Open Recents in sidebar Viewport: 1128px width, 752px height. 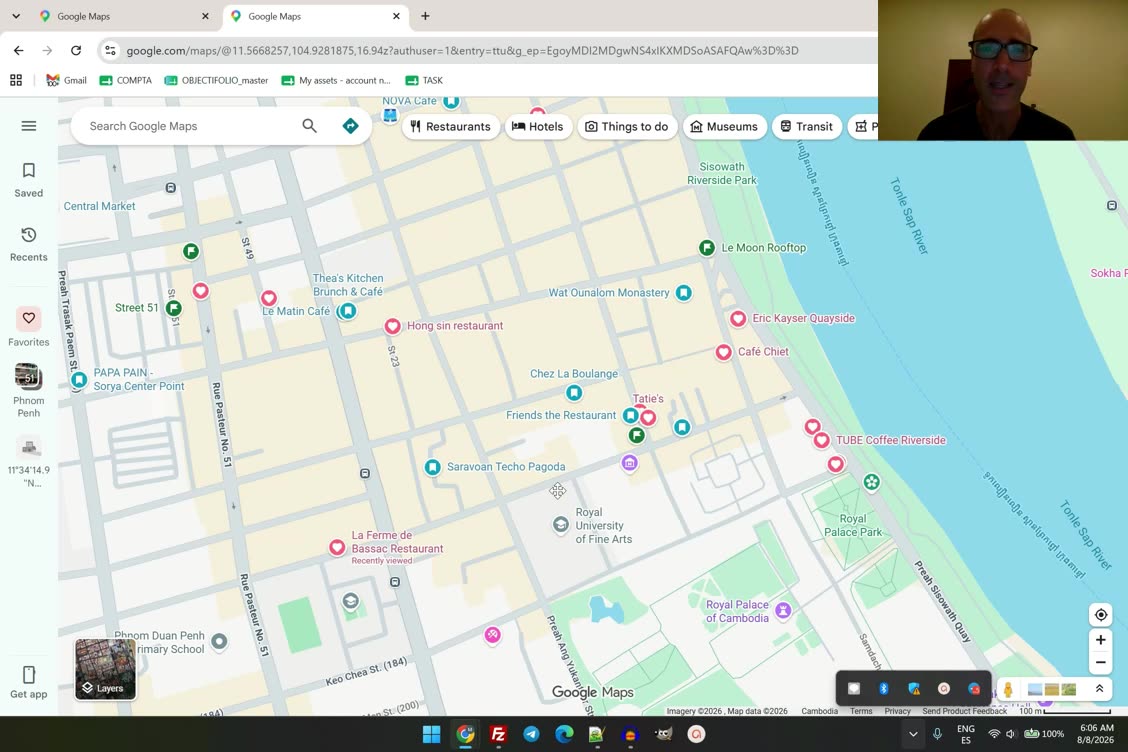(29, 244)
